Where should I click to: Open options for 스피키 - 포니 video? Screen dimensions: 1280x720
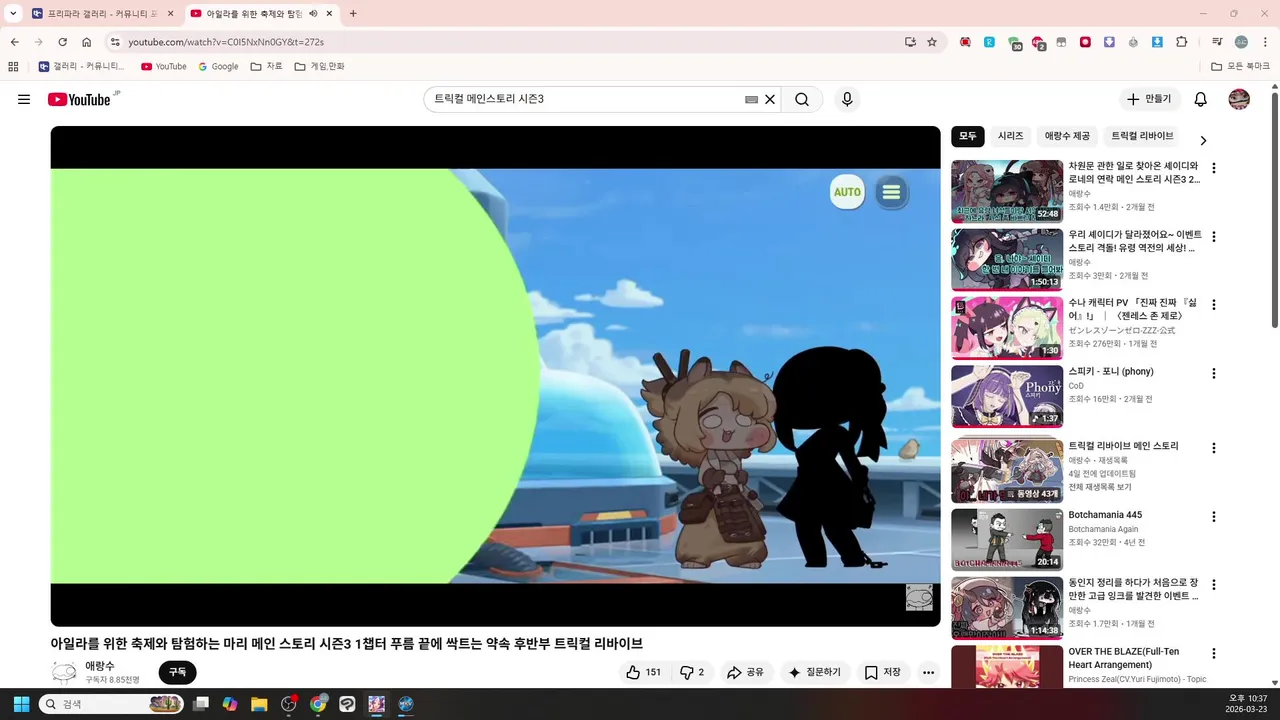pos(1214,373)
